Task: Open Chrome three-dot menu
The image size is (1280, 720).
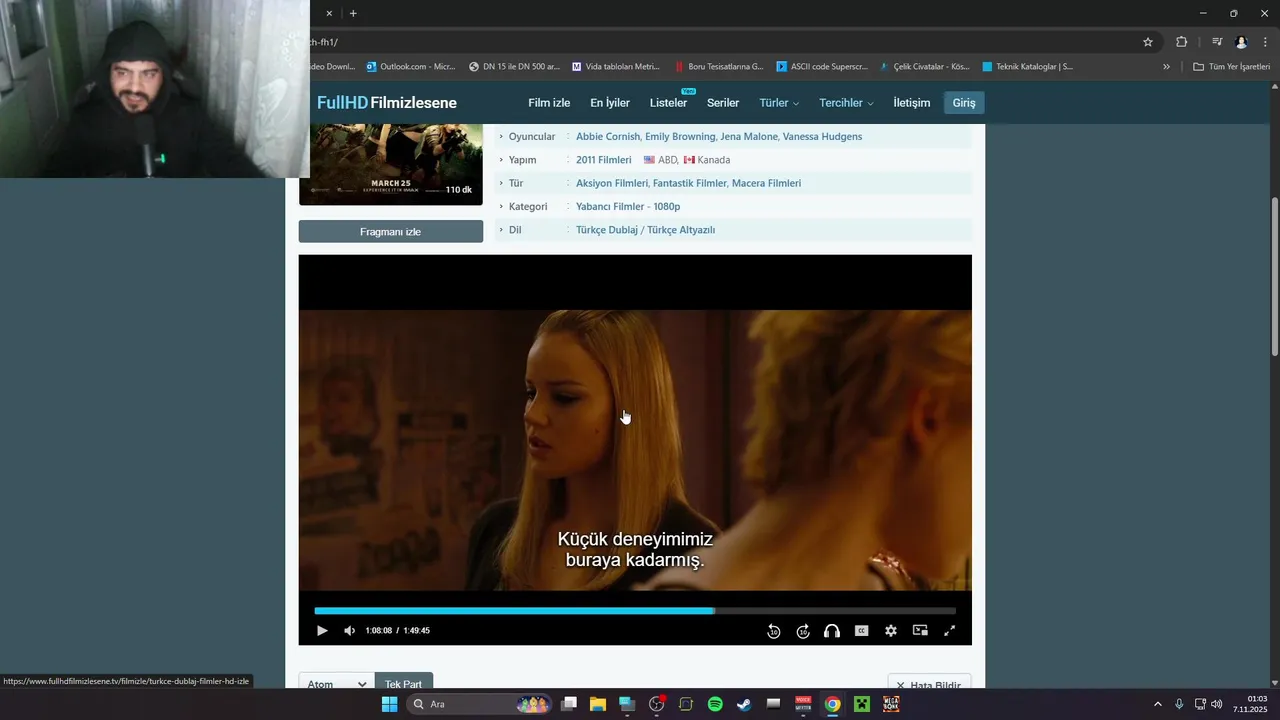Action: click(1265, 42)
